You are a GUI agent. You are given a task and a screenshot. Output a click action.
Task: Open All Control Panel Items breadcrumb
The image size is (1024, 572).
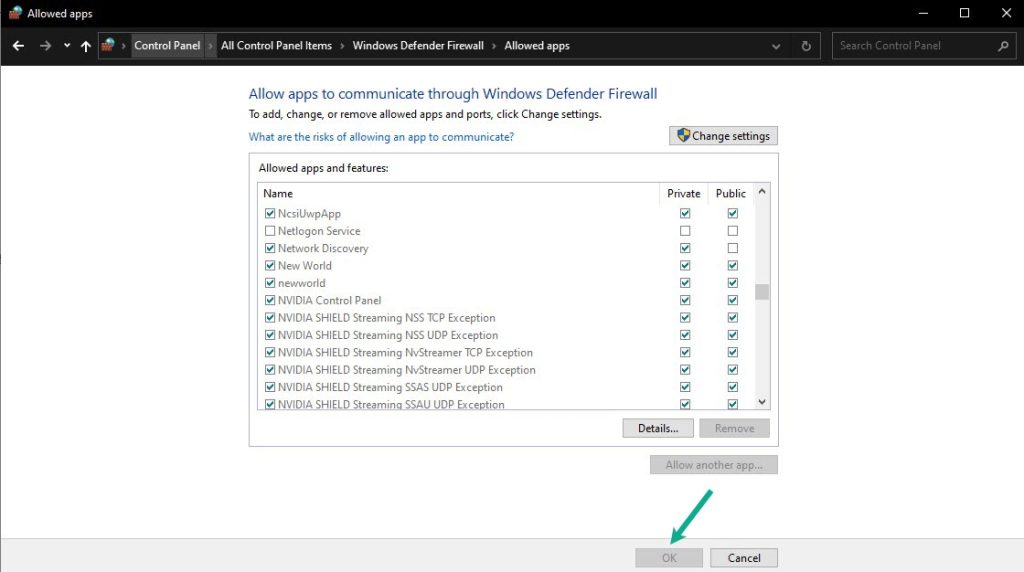[276, 46]
